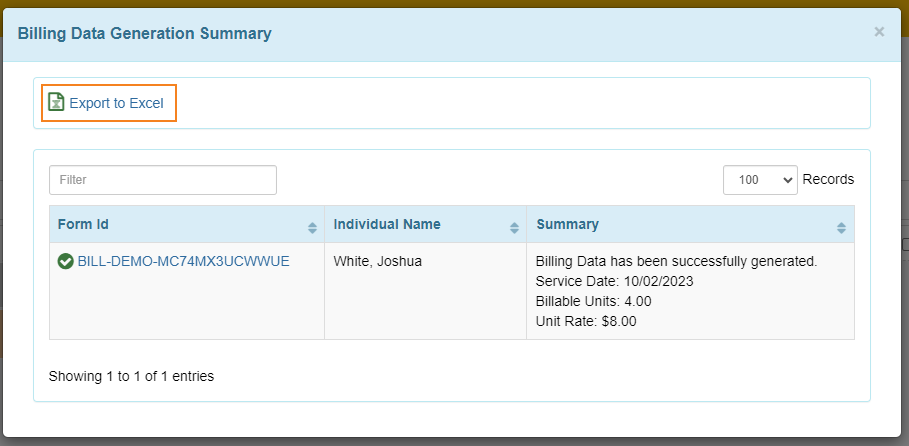Click the Billable Units: 4.00 text
Viewport: 909px width, 446px height.
(594, 301)
